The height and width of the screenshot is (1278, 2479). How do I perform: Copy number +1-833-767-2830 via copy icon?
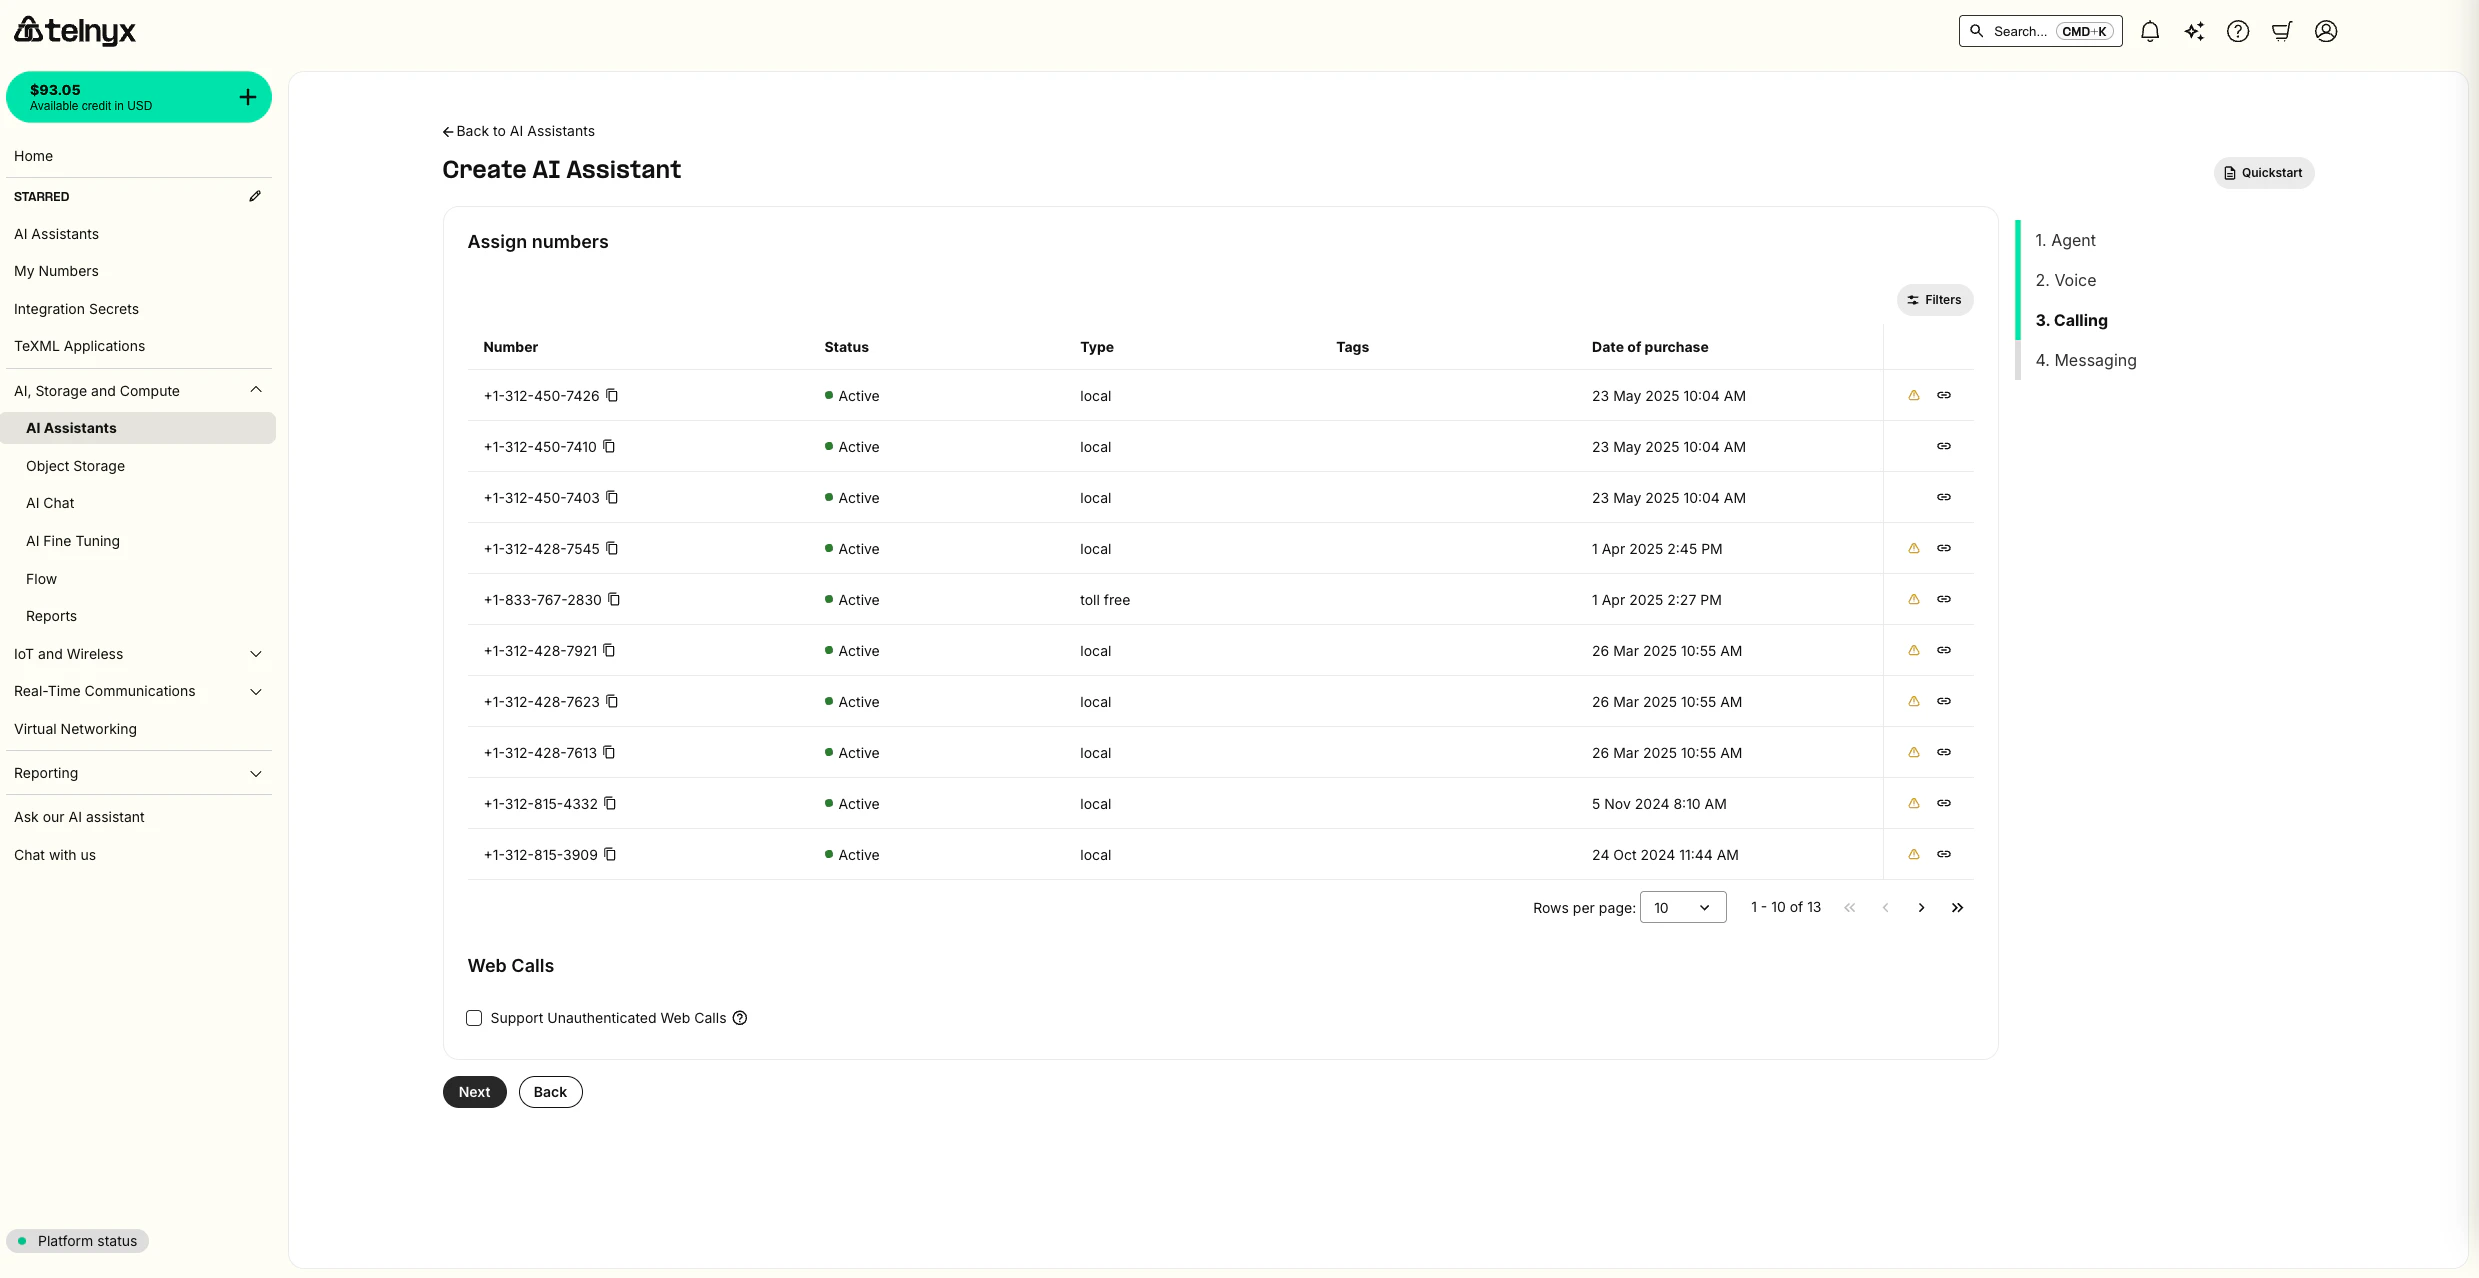[x=614, y=599]
